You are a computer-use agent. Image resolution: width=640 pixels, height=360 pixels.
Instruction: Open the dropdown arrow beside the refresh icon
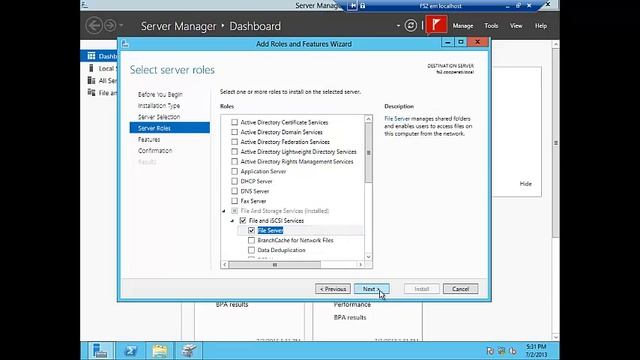[398, 26]
